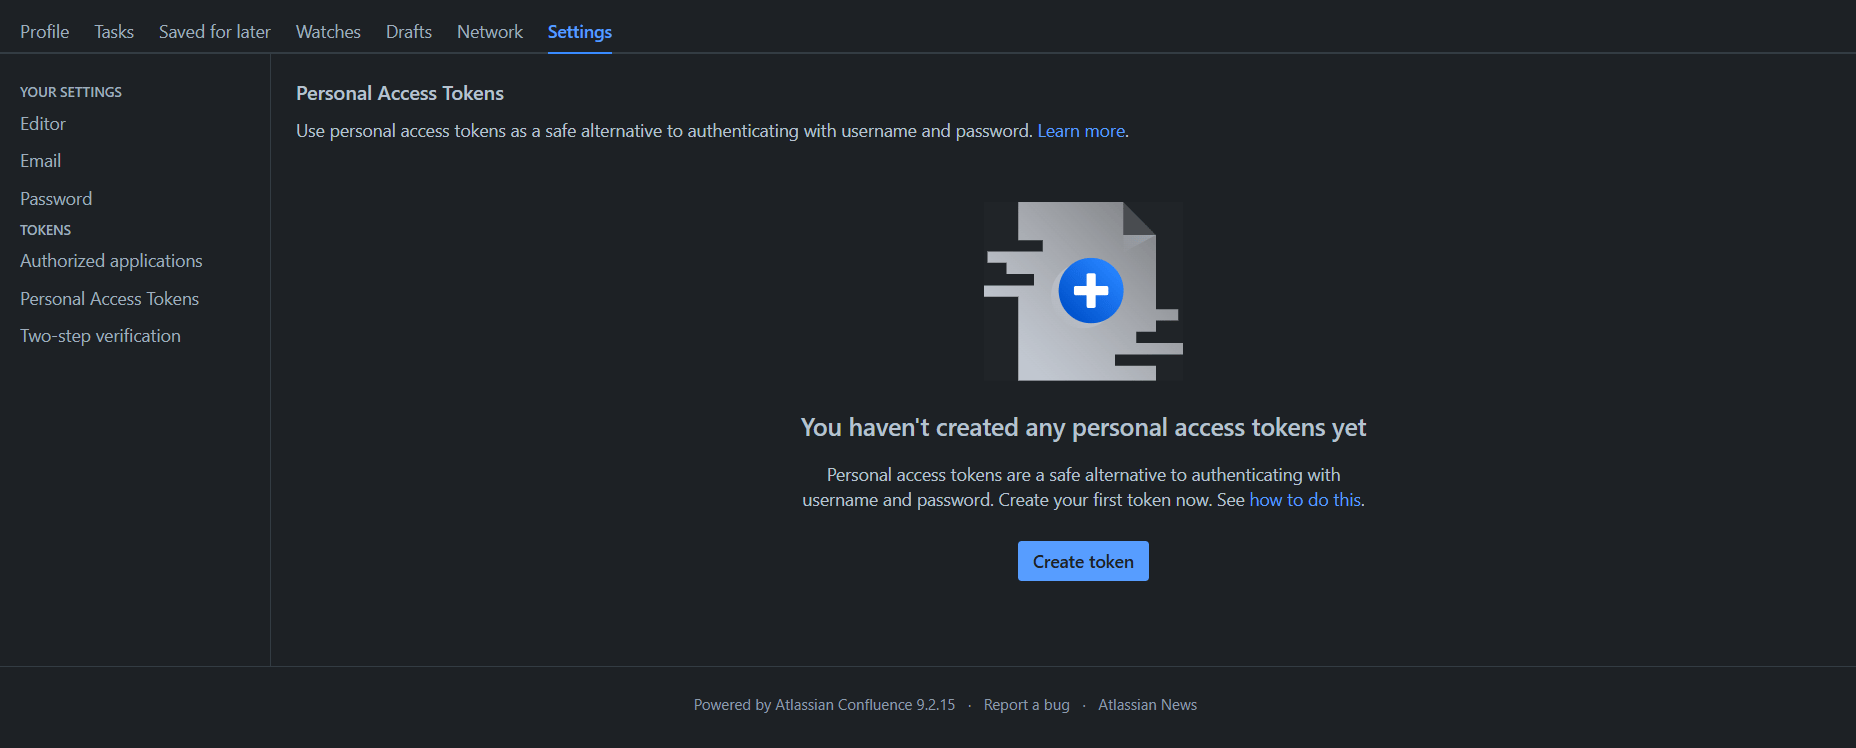
Task: Open Email settings in sidebar
Action: pyautogui.click(x=41, y=161)
